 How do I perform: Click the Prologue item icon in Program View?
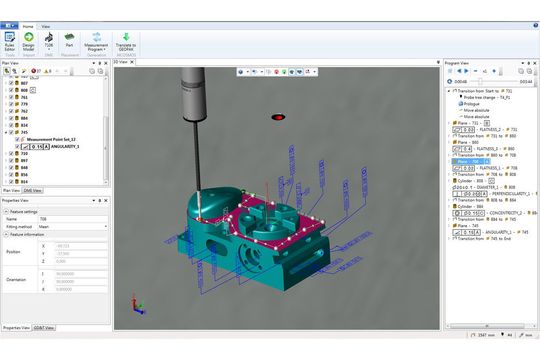click(x=461, y=104)
